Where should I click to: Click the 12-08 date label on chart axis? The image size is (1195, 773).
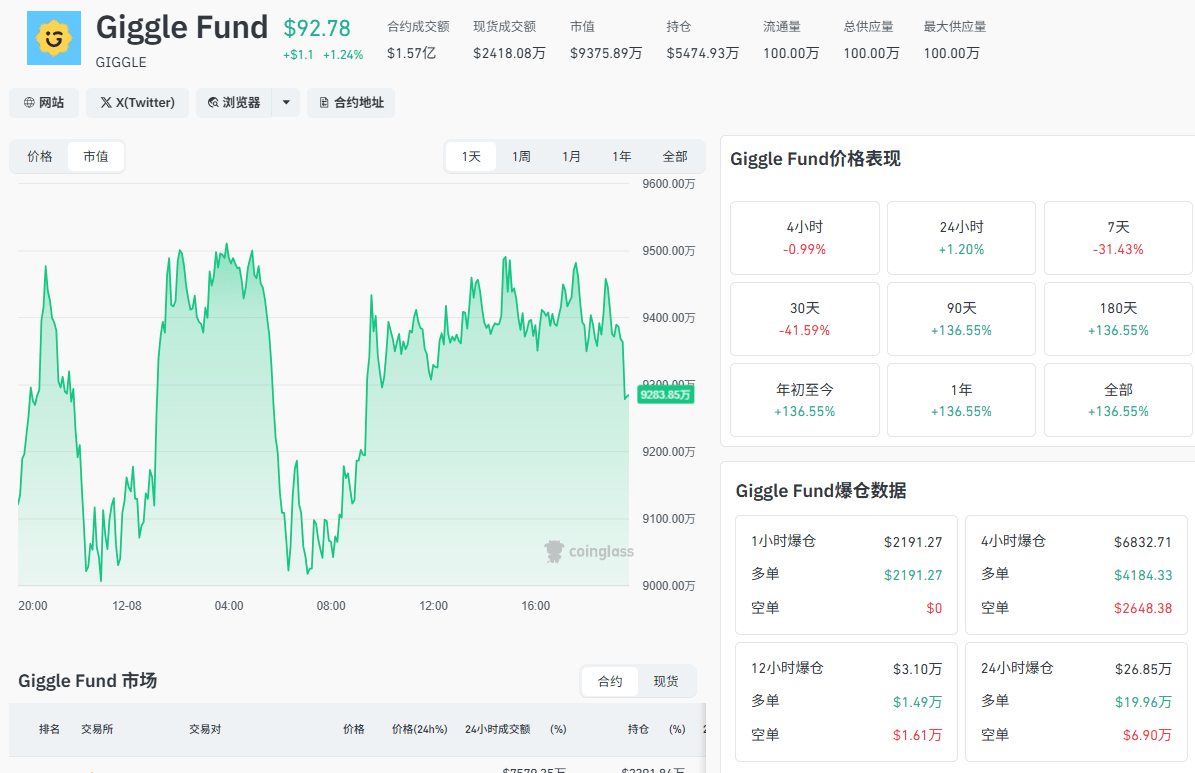coord(127,606)
